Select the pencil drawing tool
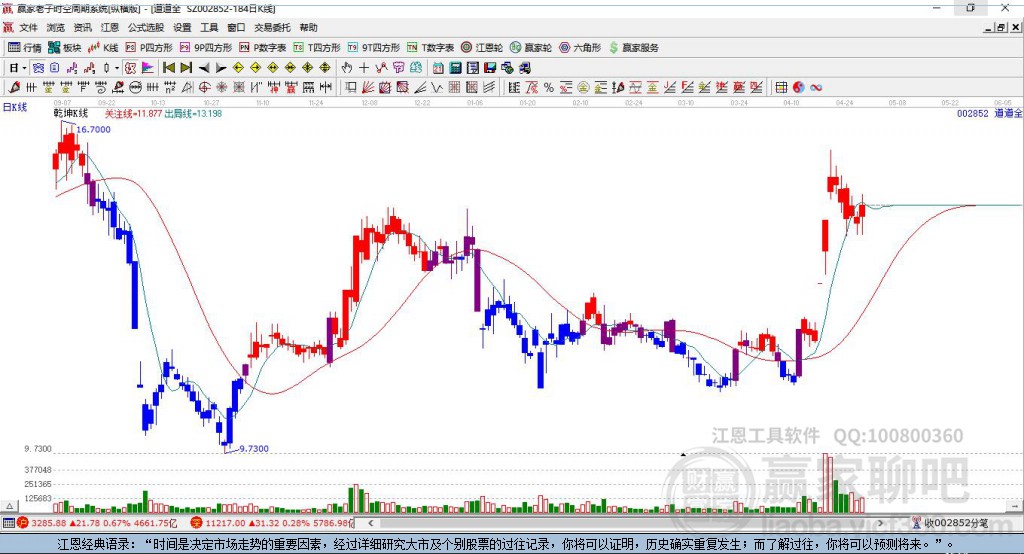Viewport: 1024px width, 554px height. click(14, 88)
